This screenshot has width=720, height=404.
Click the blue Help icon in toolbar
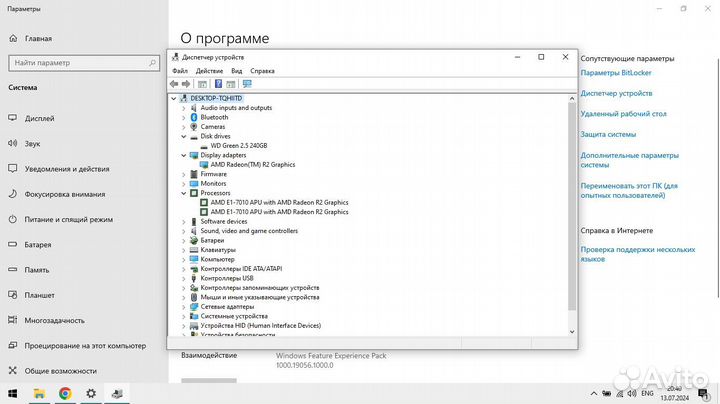[x=219, y=84]
